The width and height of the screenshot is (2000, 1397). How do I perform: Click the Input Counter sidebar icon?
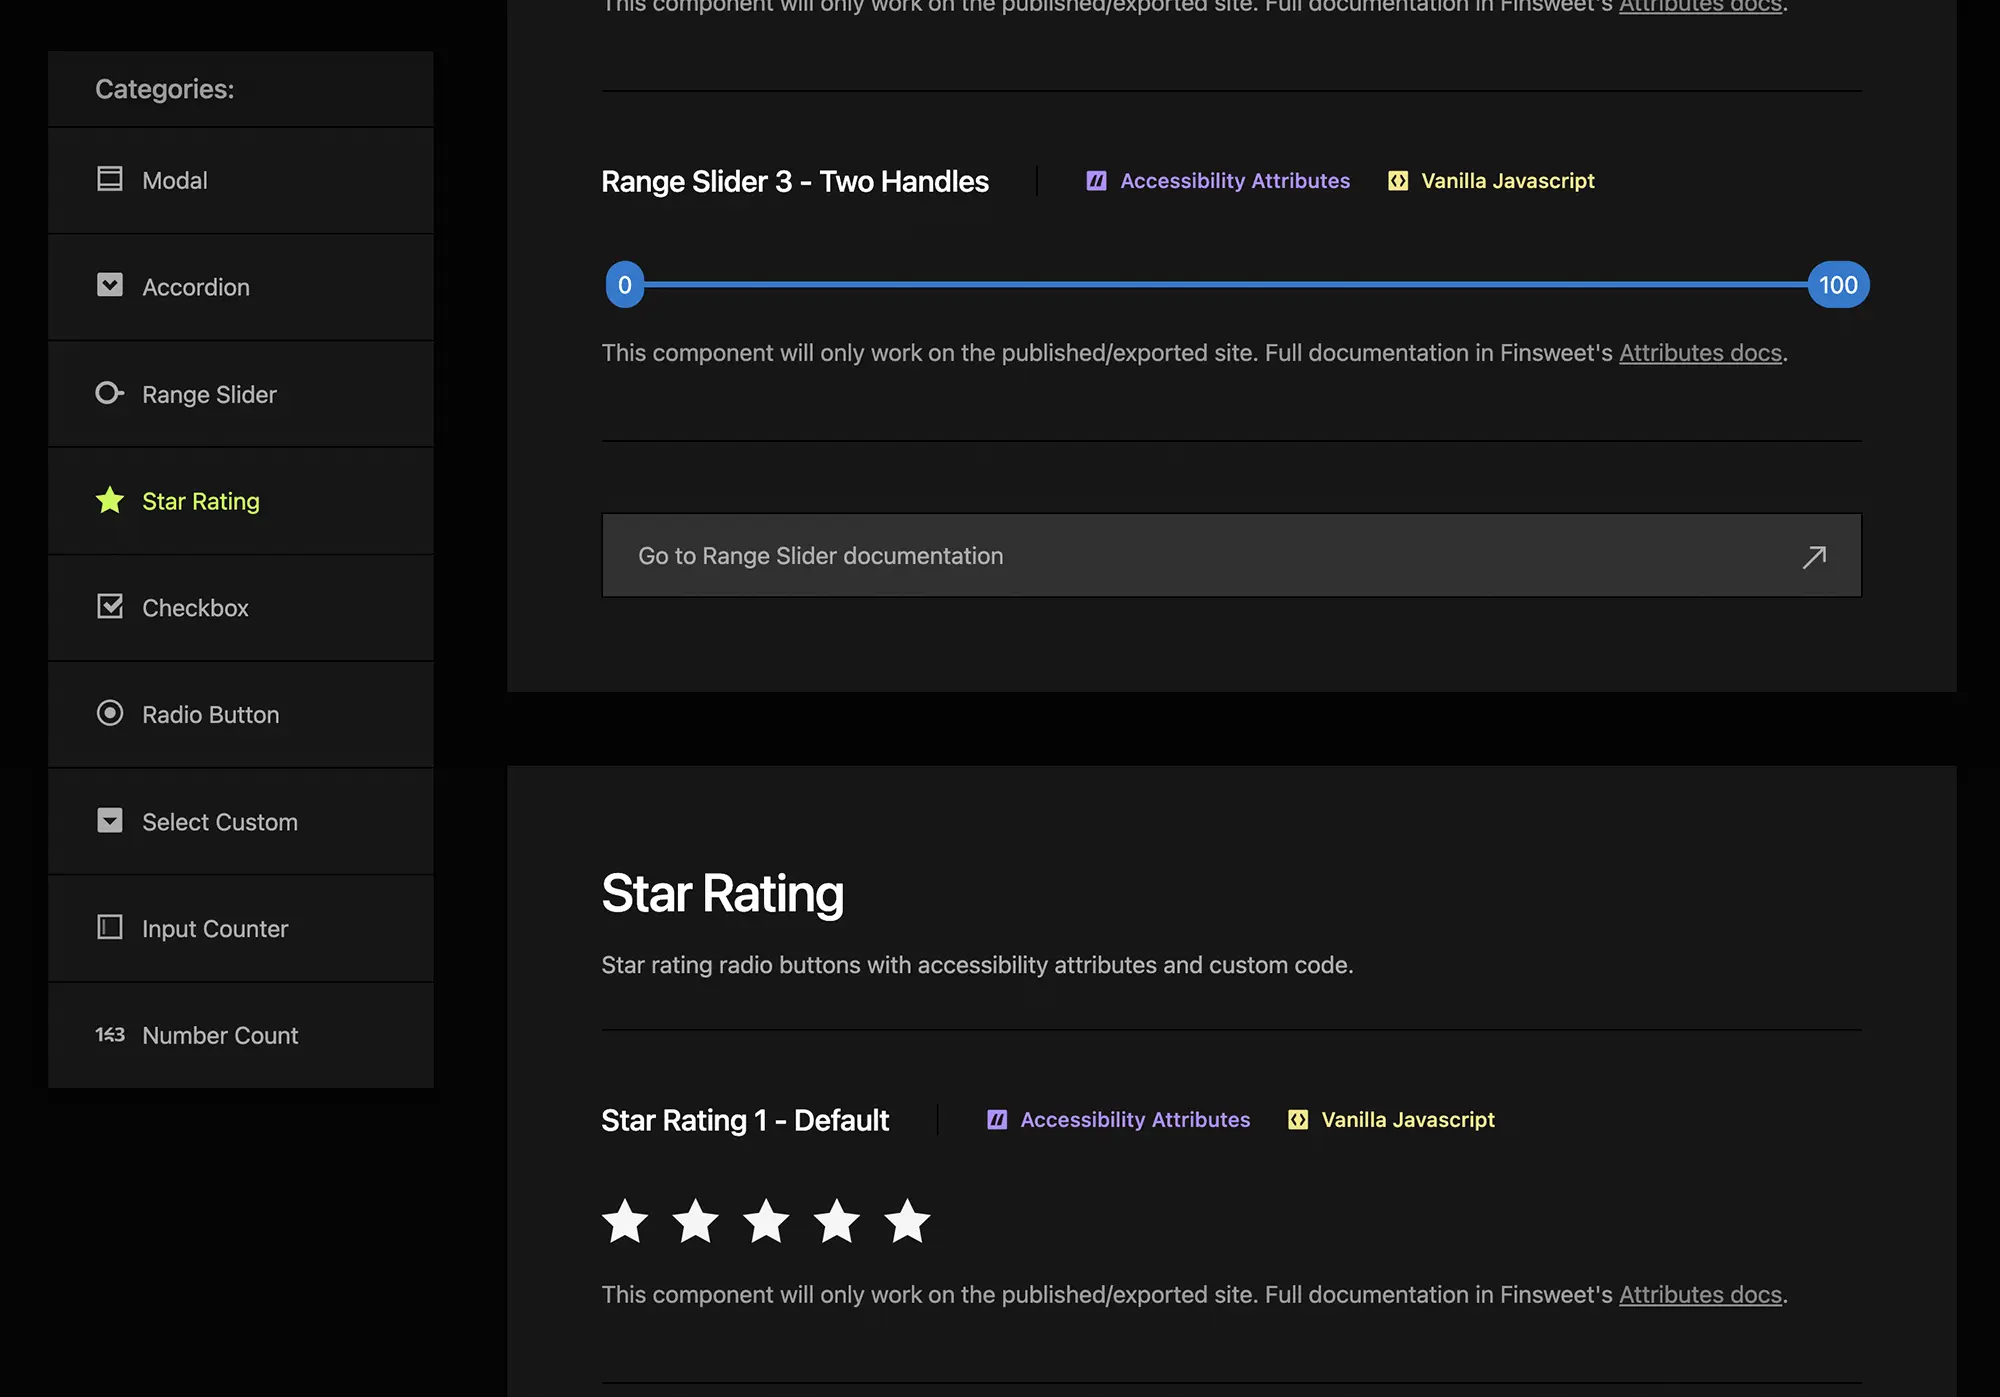tap(109, 928)
